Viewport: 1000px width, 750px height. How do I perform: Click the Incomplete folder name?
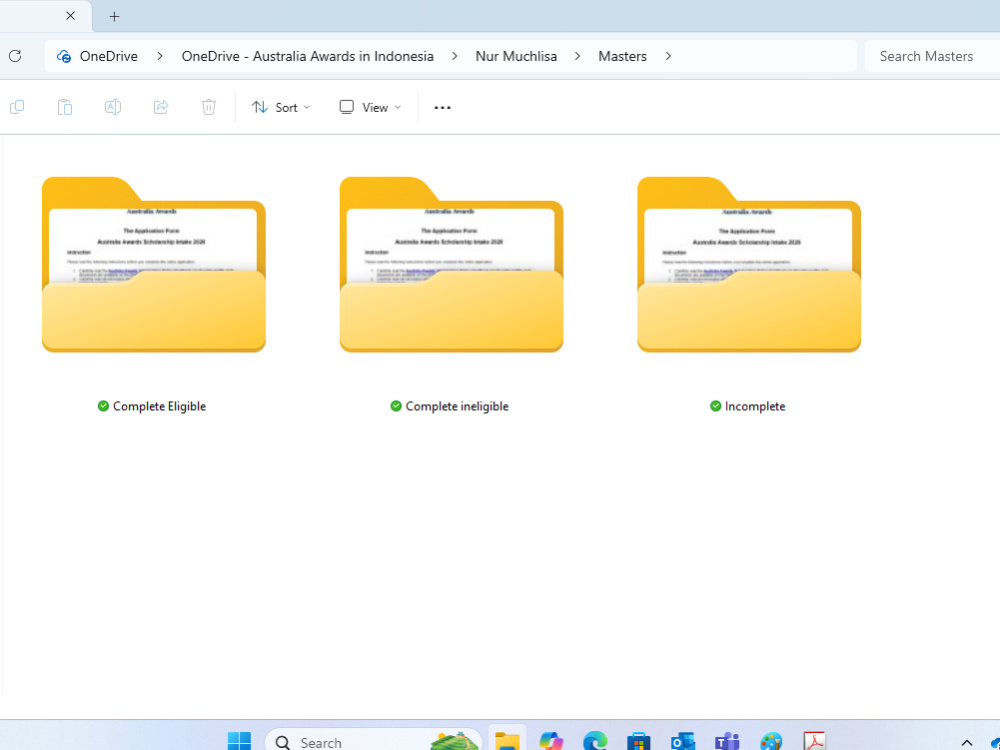(x=755, y=406)
